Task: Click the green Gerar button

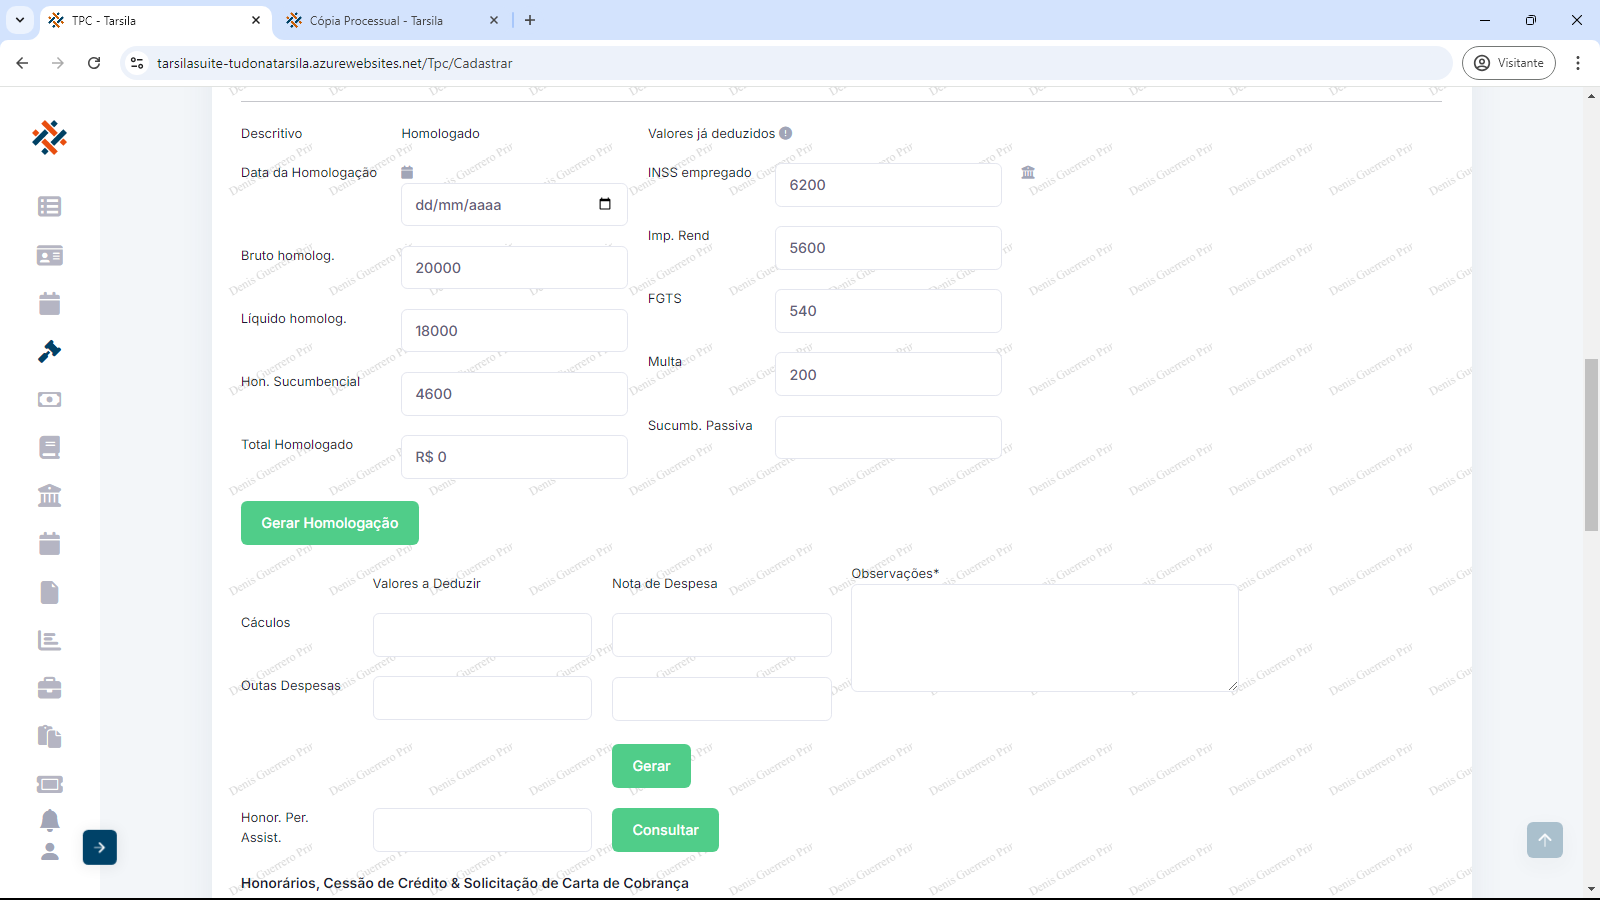Action: point(651,766)
